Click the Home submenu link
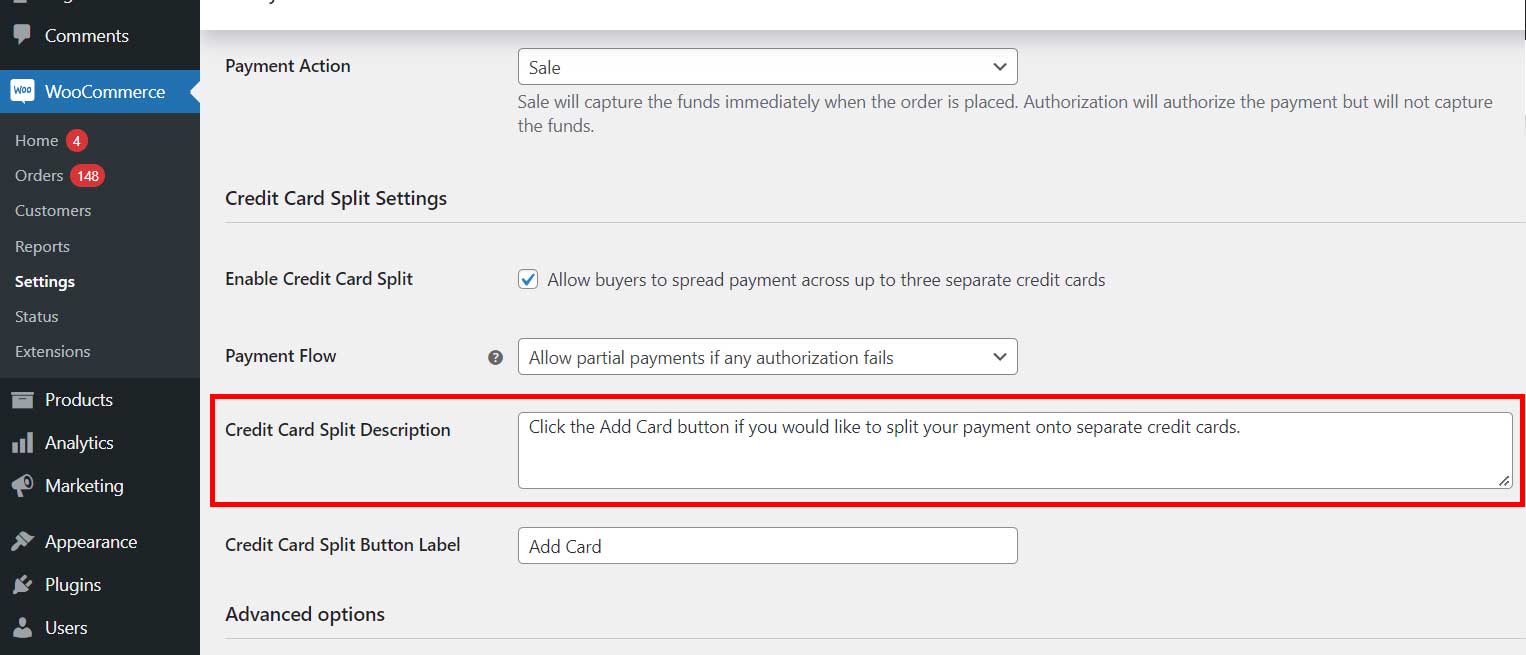 36,141
